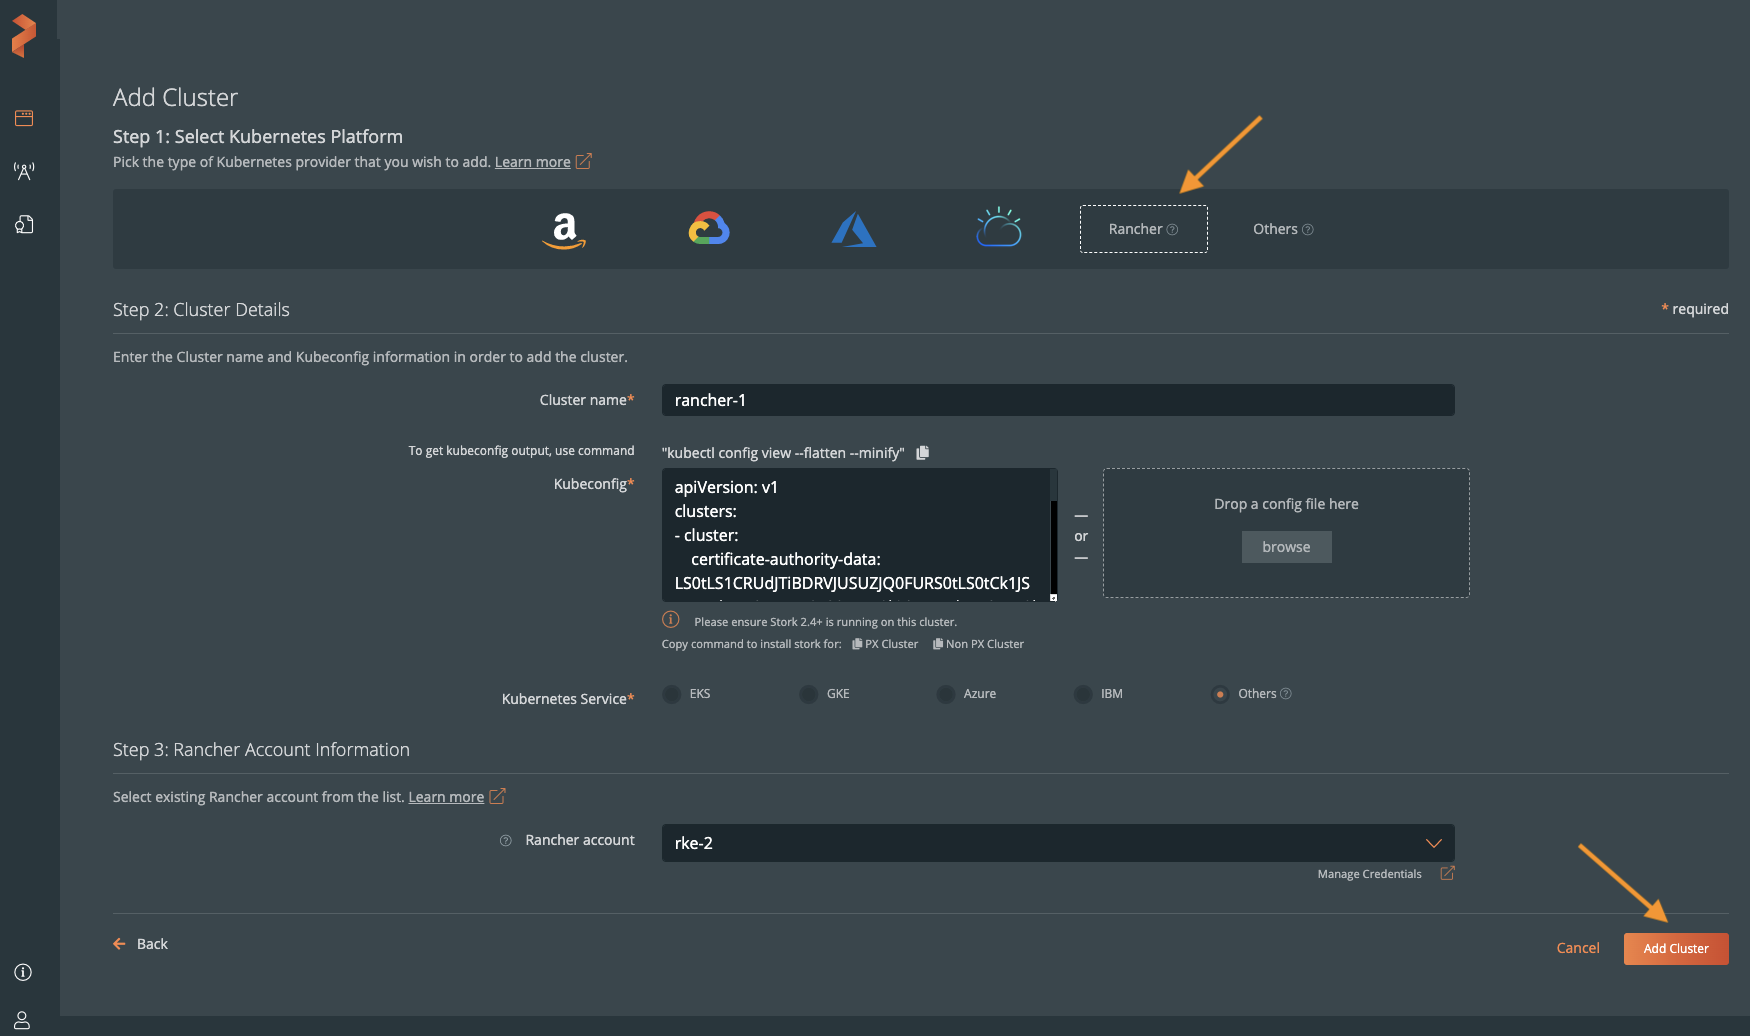Open the user profile icon in sidebar
Screen dimensions: 1750x1036
(x=22, y=1020)
